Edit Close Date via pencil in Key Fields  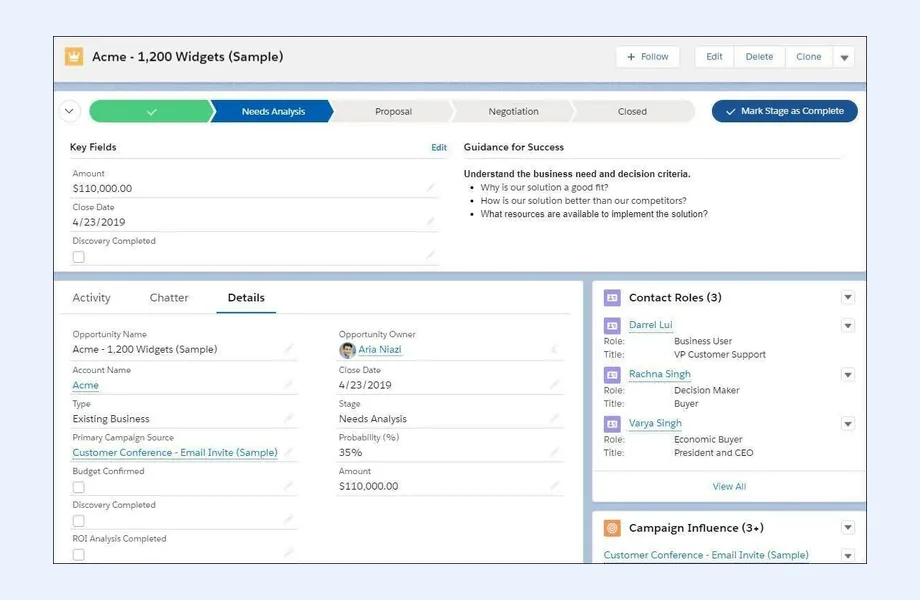click(x=431, y=221)
